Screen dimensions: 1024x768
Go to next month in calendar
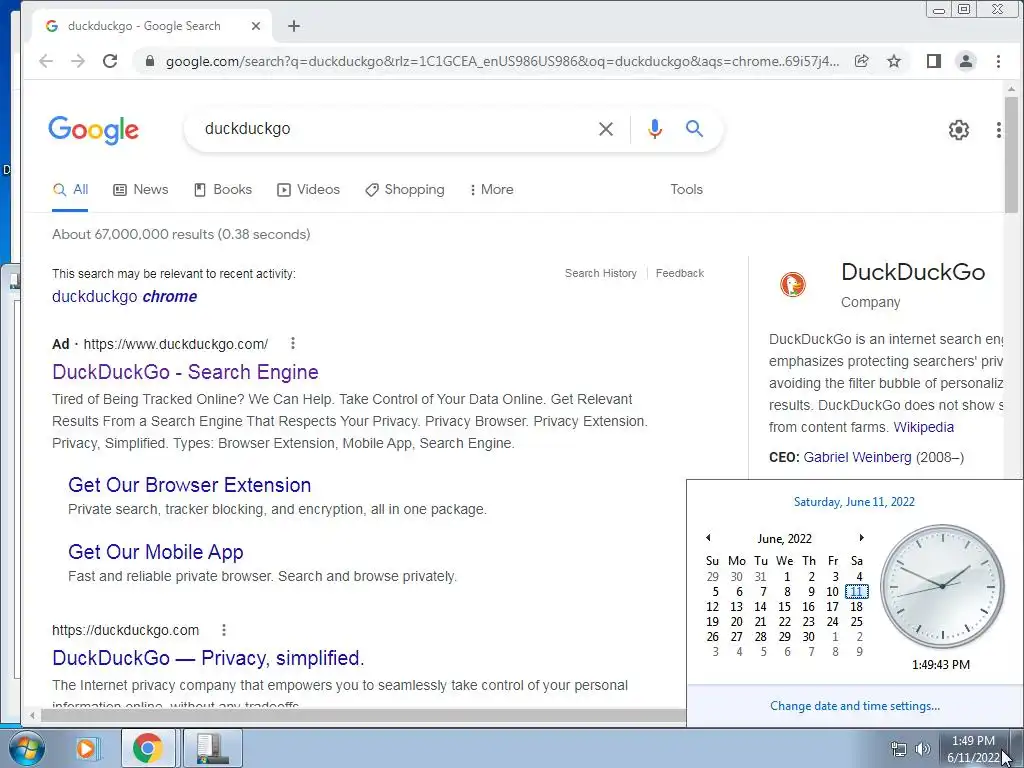[861, 537]
